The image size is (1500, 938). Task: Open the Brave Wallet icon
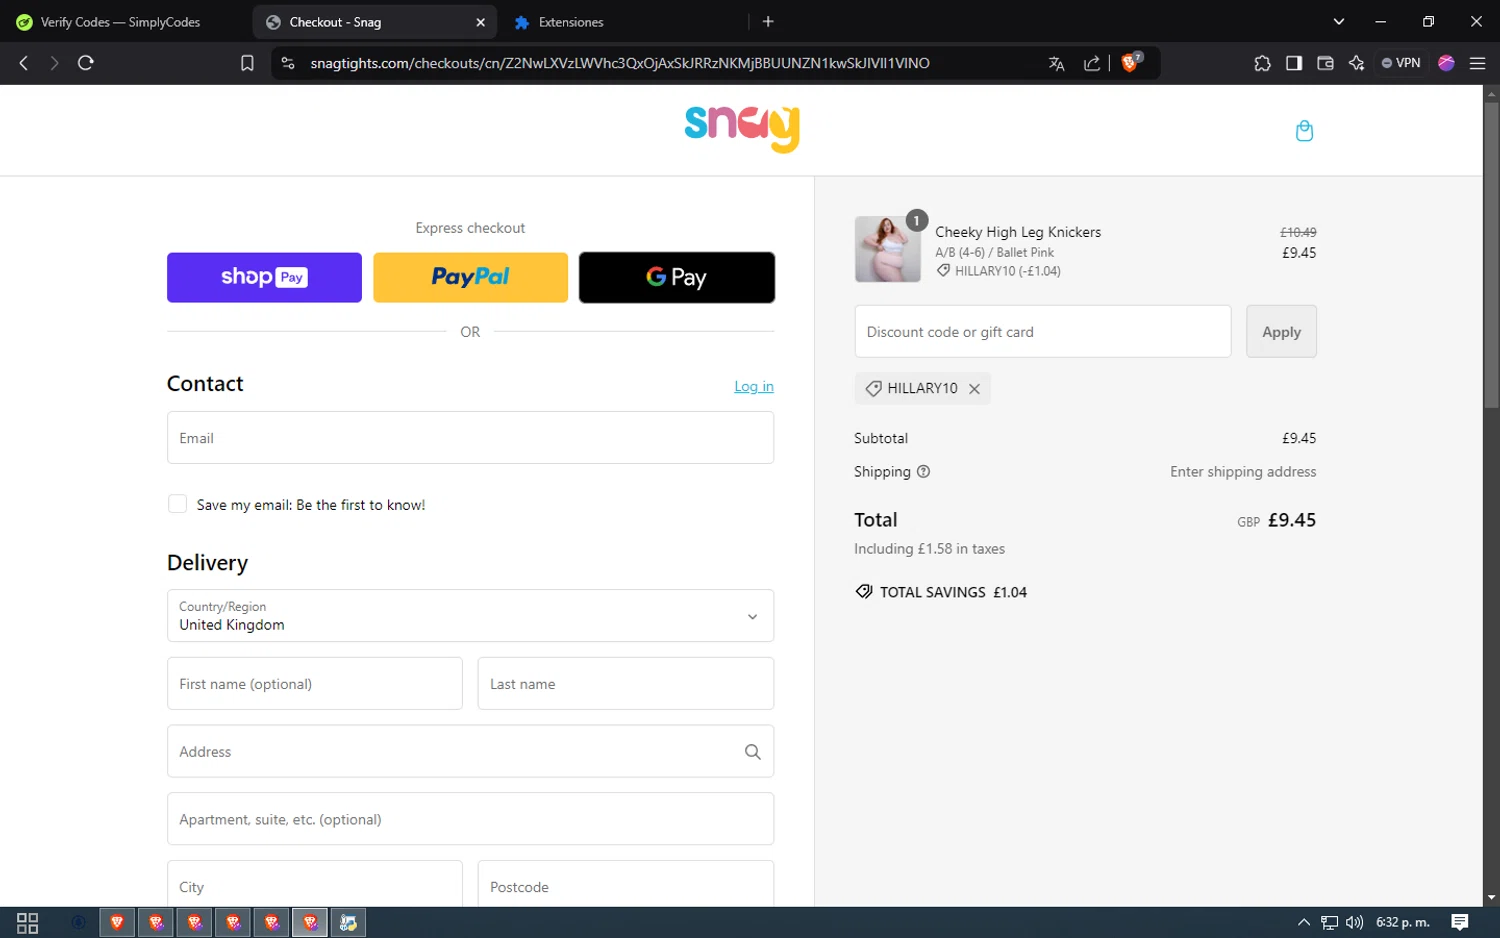click(x=1325, y=63)
